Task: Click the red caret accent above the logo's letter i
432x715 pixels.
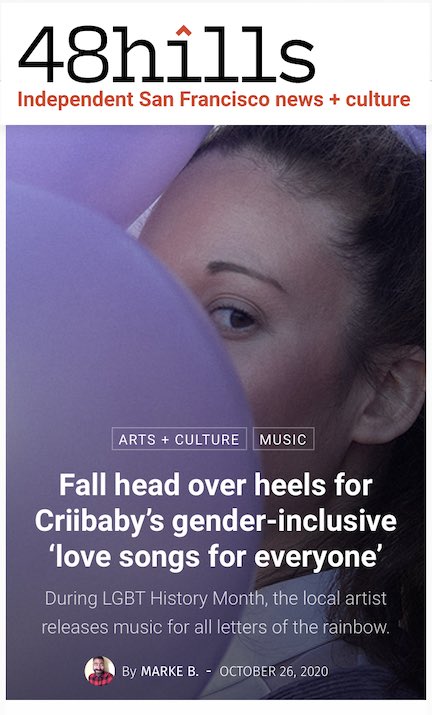Action: pyautogui.click(x=183, y=31)
